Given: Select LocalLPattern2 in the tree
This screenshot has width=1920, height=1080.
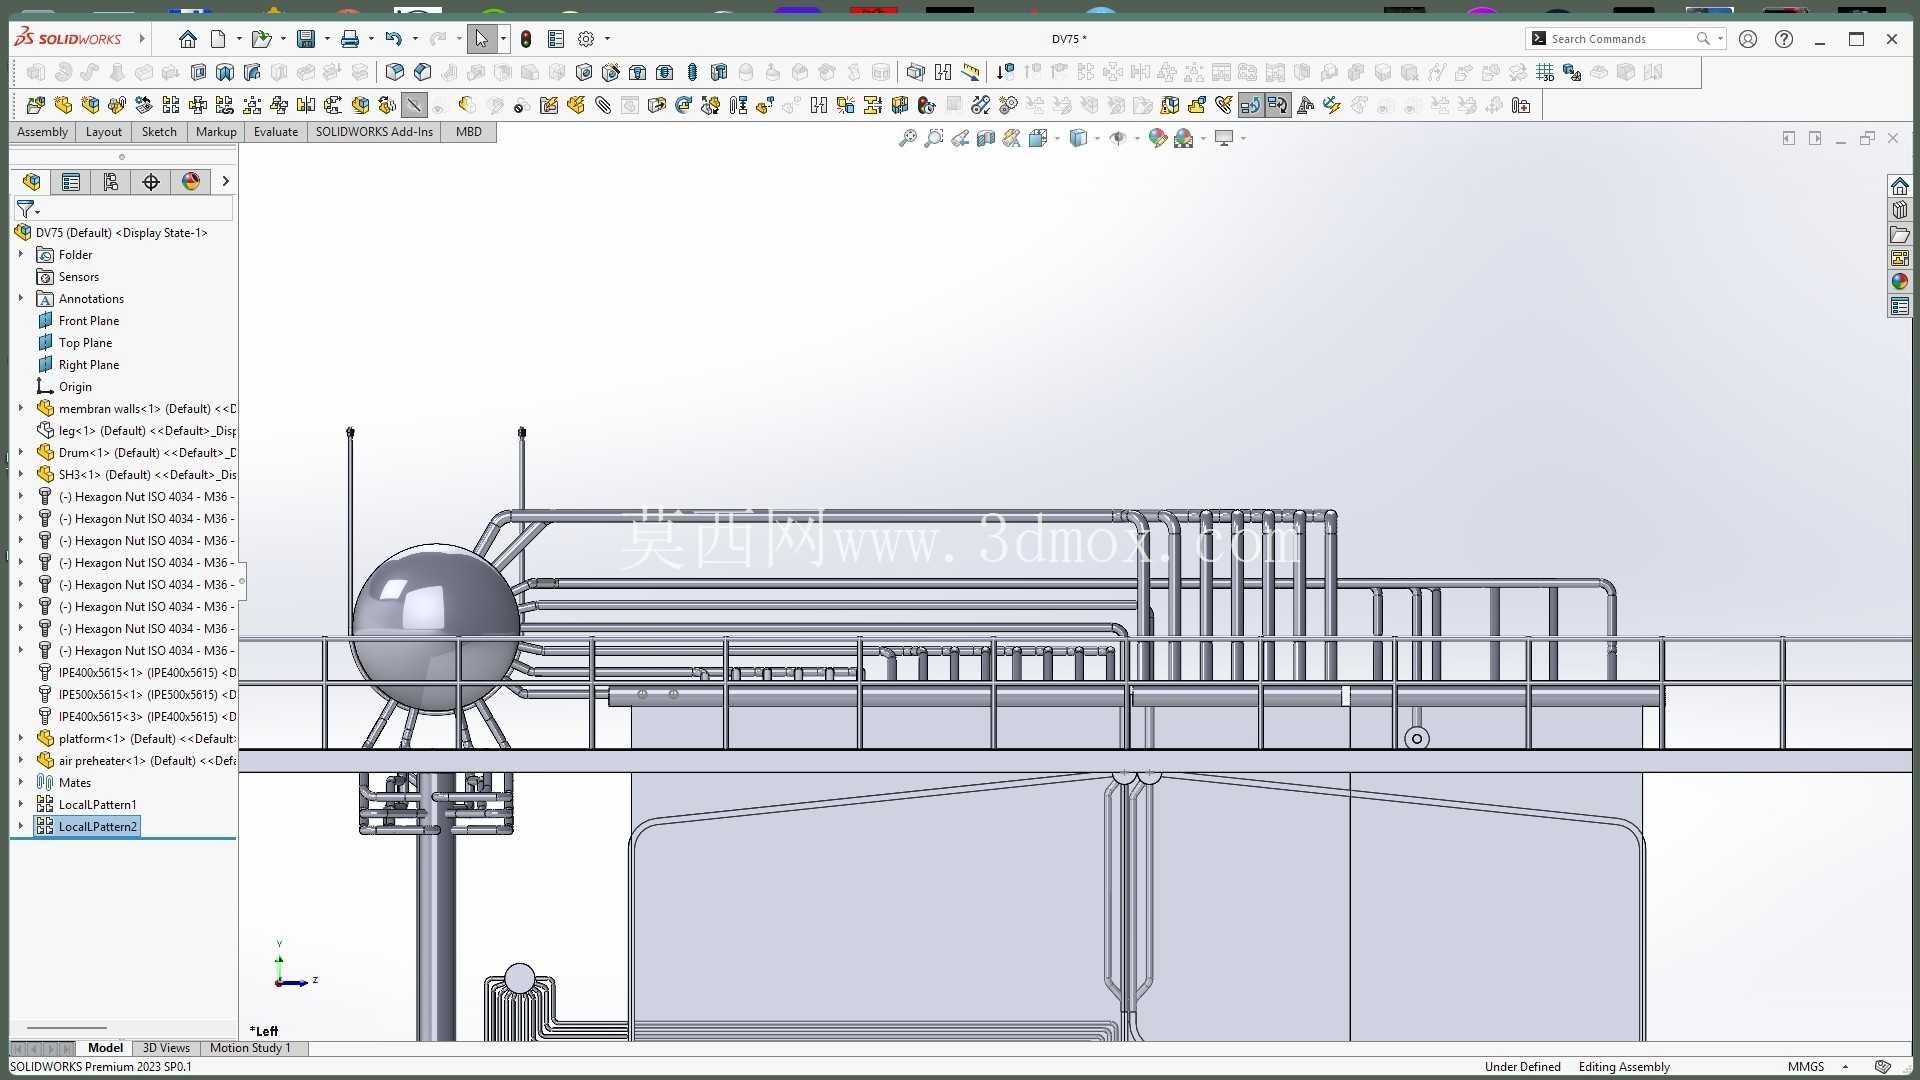Looking at the screenshot, I should [x=97, y=827].
